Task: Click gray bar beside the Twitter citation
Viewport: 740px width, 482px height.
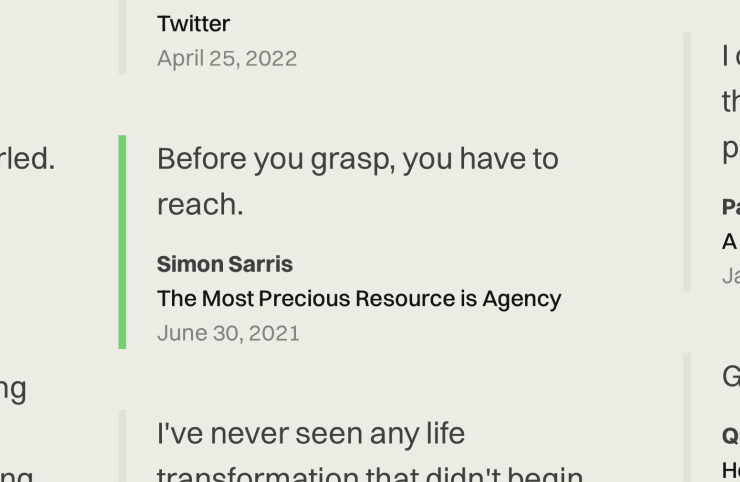Action: click(x=122, y=37)
